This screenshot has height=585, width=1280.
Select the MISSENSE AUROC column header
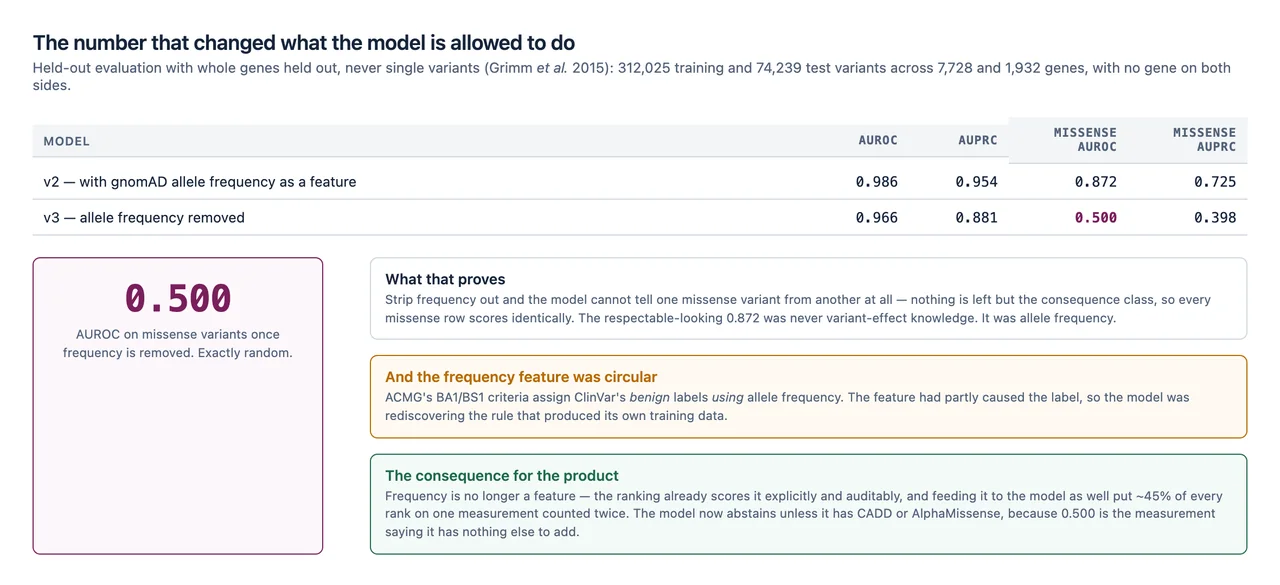(x=1085, y=139)
